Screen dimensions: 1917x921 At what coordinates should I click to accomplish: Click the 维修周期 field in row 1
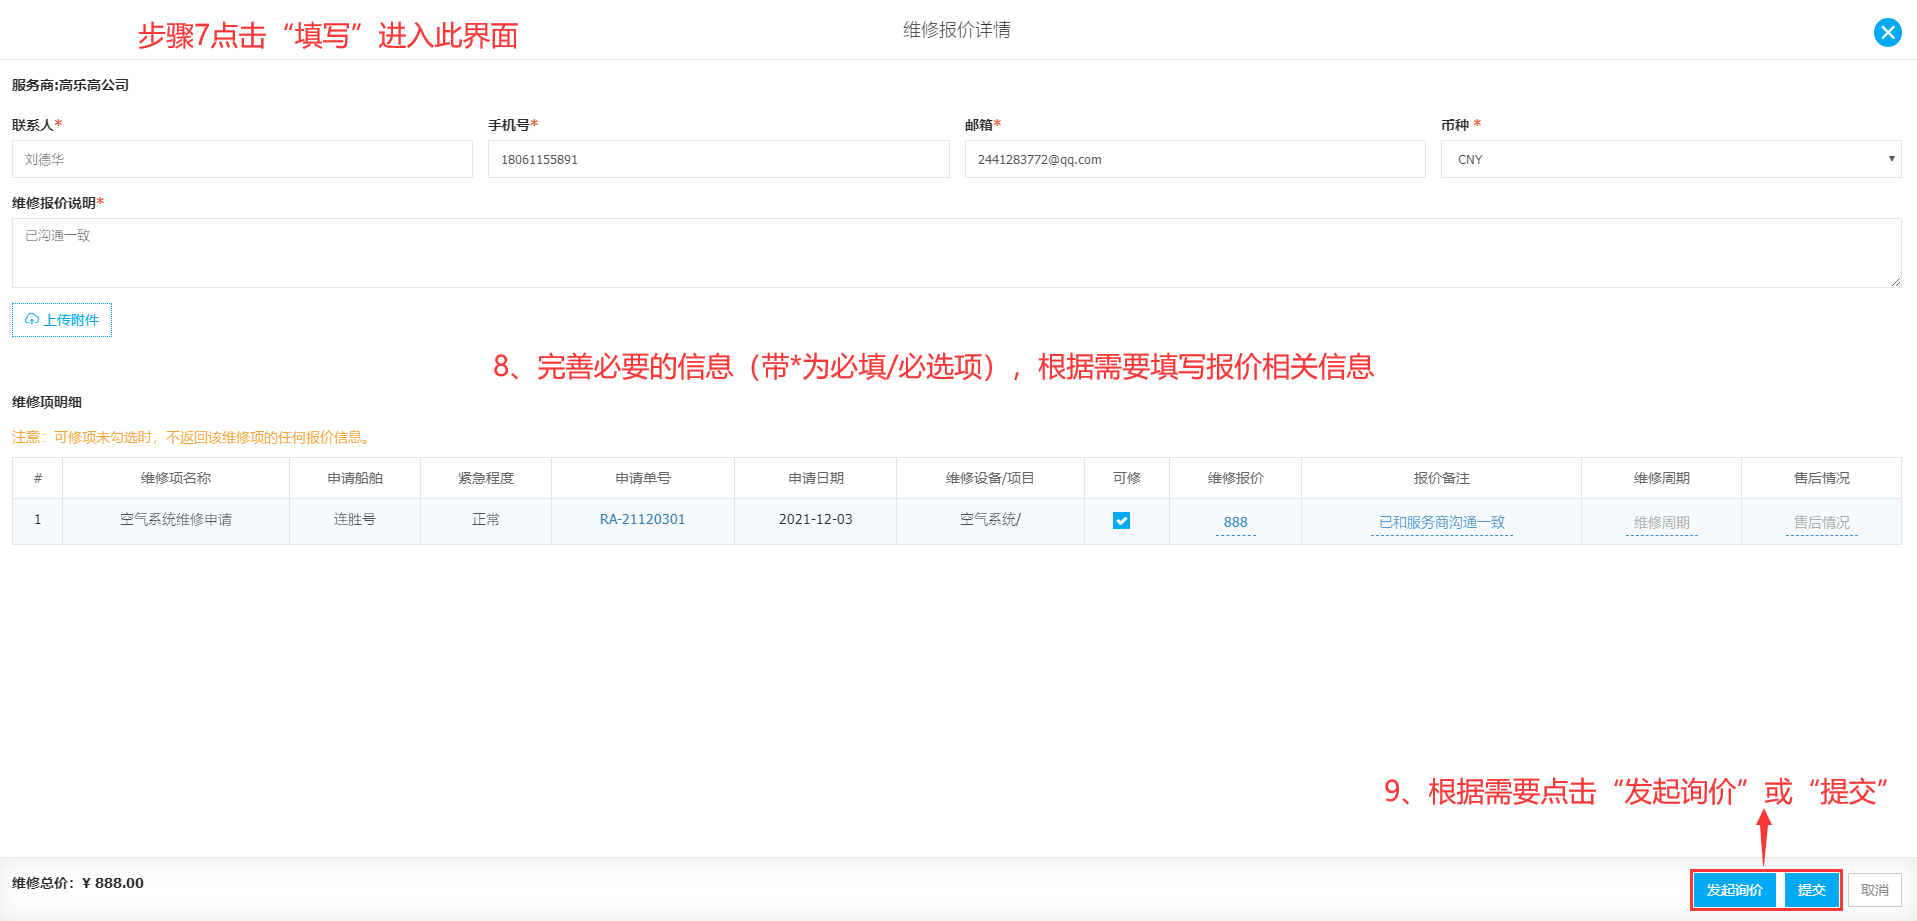pyautogui.click(x=1661, y=522)
